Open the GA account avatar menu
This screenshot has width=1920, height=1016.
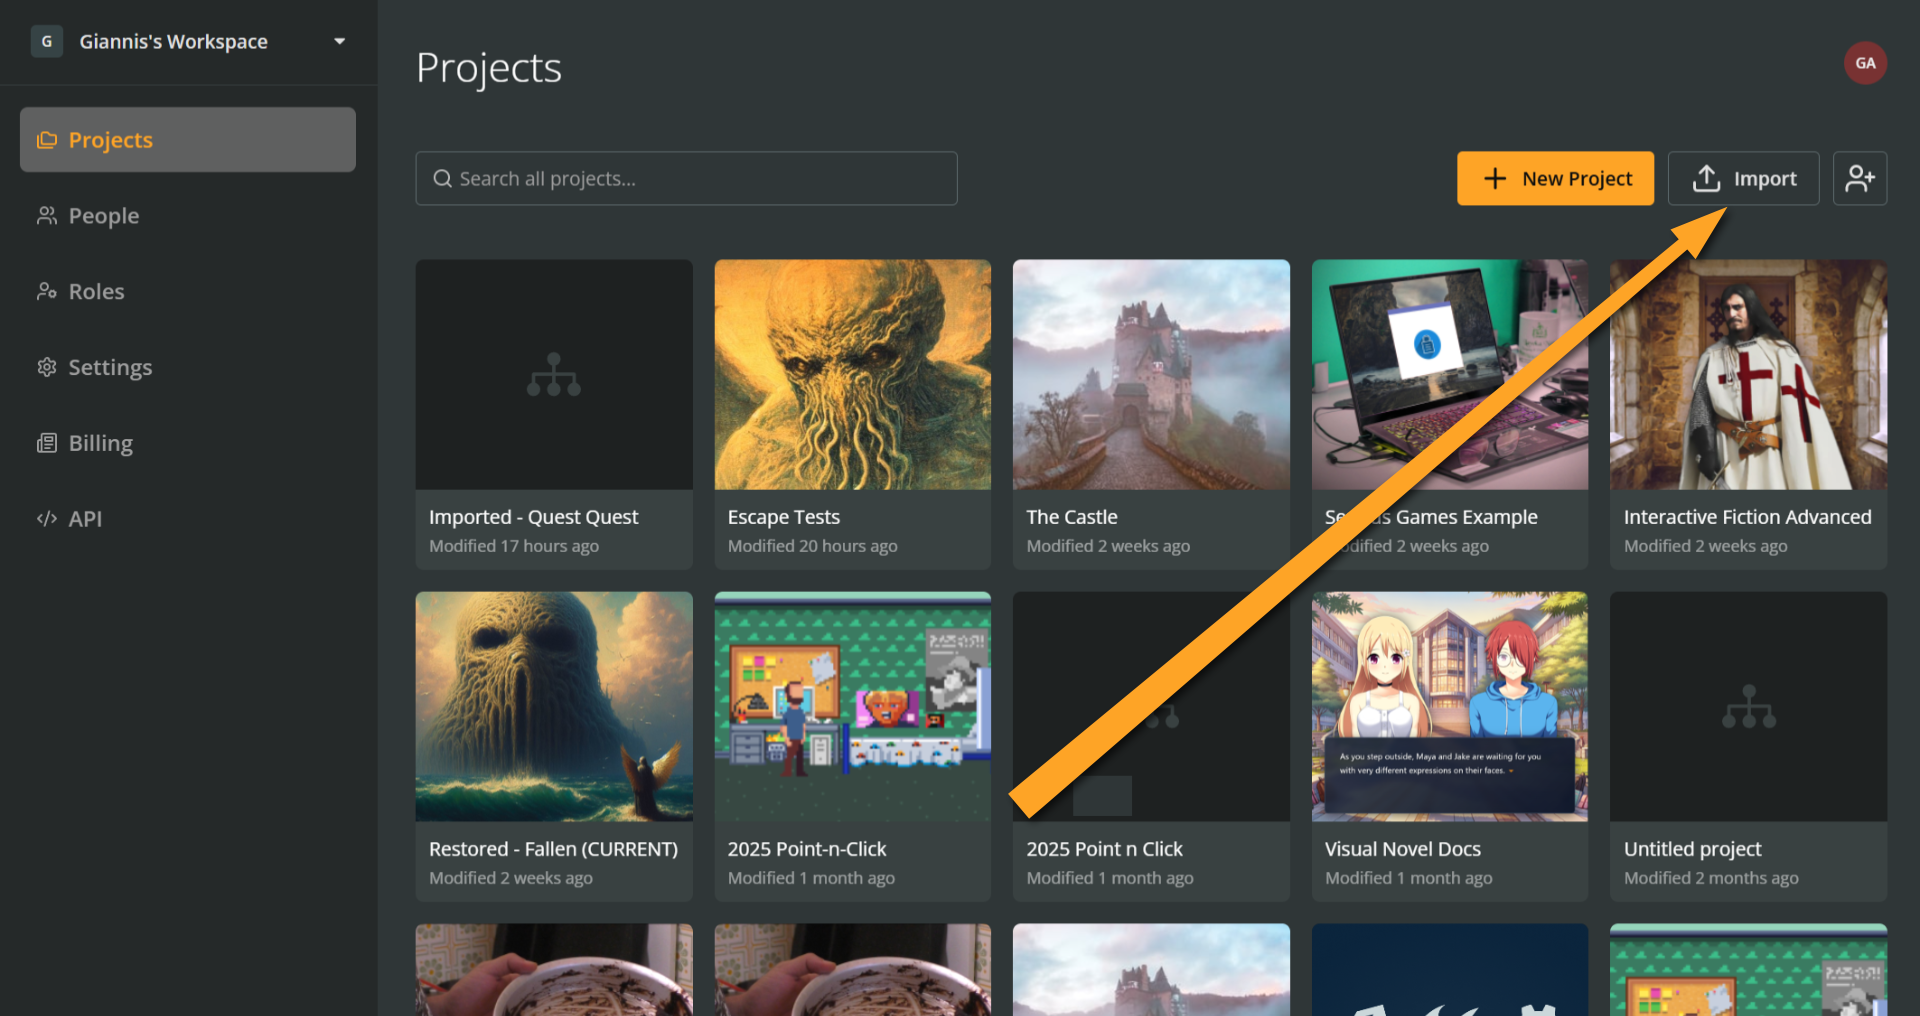(x=1866, y=62)
